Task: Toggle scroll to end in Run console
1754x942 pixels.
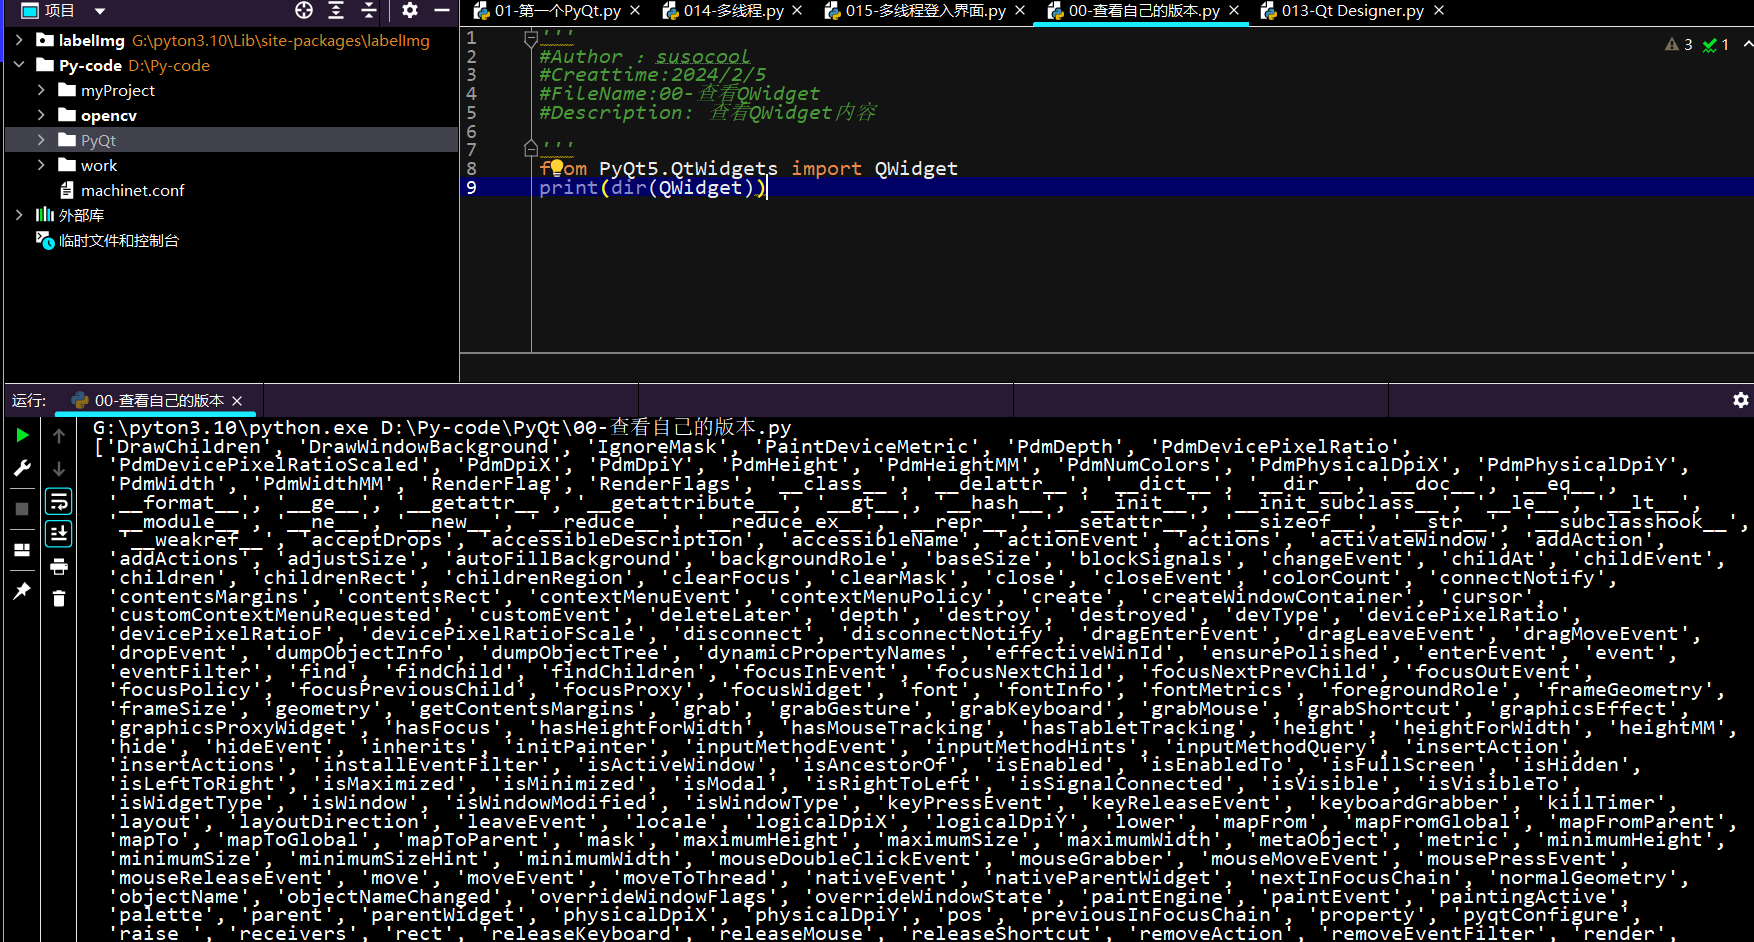Action: click(59, 533)
